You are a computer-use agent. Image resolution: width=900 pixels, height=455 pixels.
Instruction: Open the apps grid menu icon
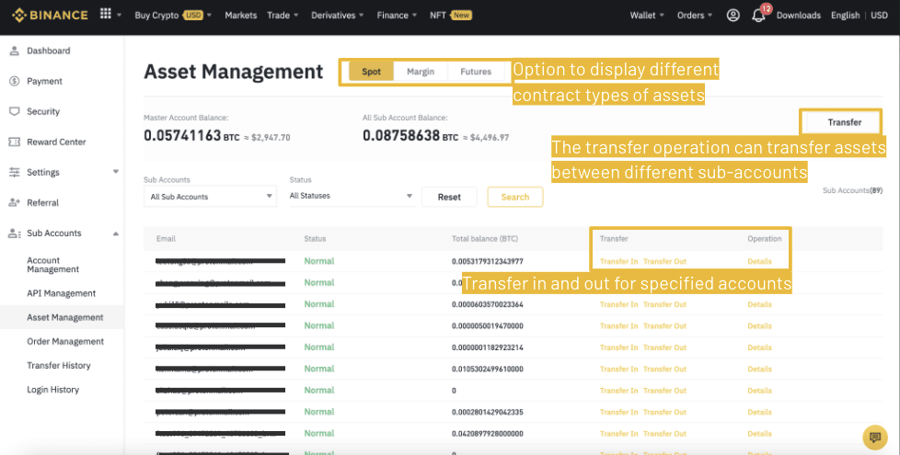[x=105, y=15]
